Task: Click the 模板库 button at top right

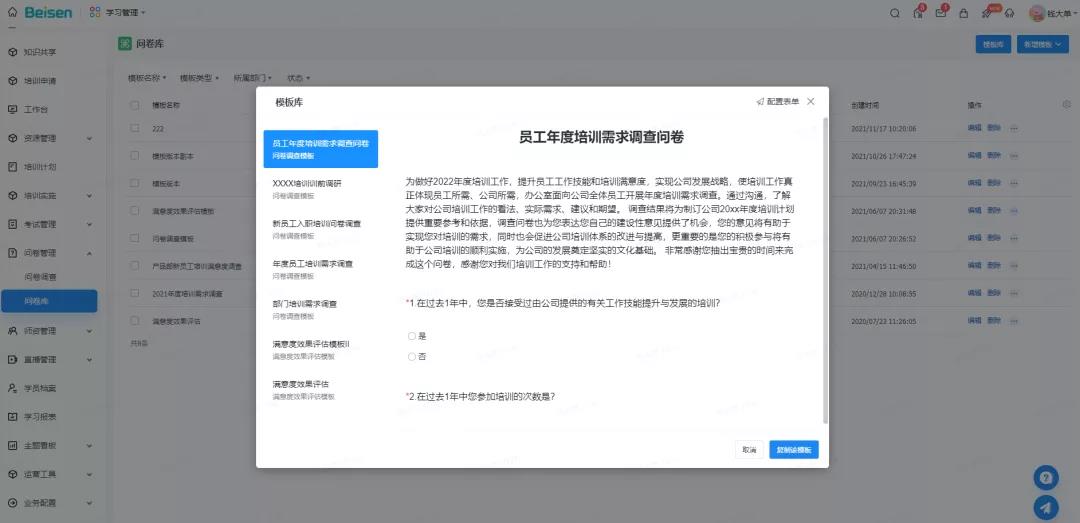Action: coord(993,44)
